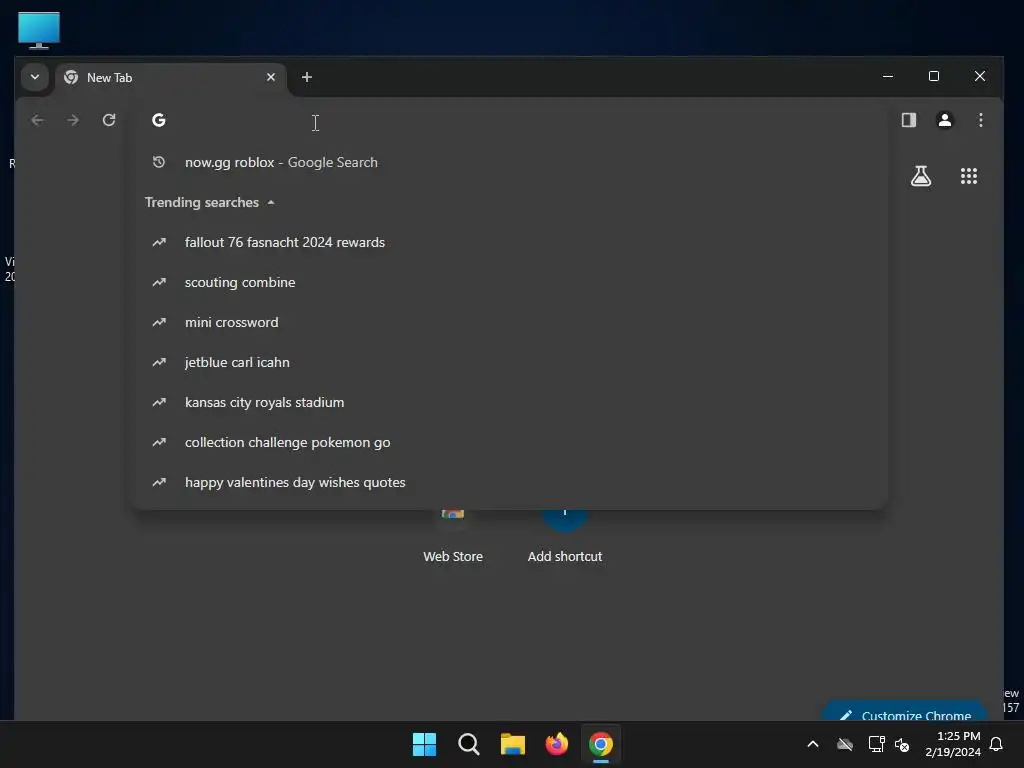1024x768 pixels.
Task: Select jetblue carl icahn suggestion
Action: pyautogui.click(x=509, y=362)
